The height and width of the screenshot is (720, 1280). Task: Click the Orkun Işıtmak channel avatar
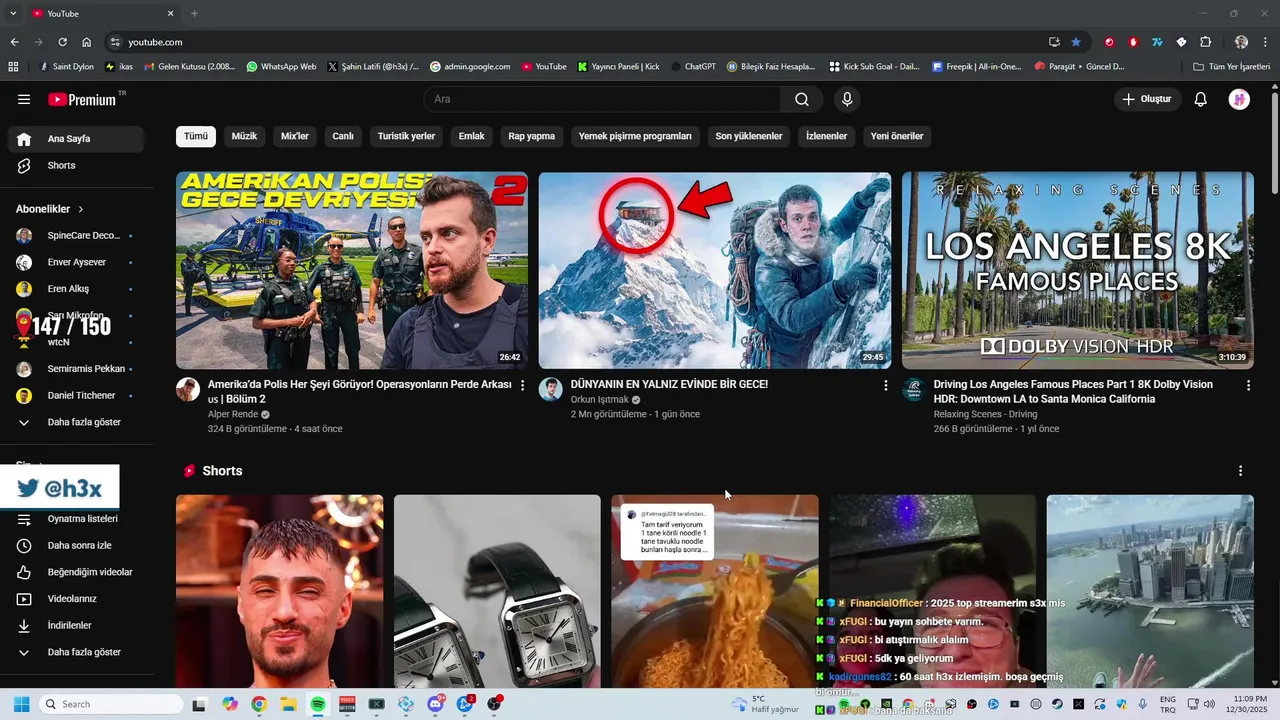551,389
